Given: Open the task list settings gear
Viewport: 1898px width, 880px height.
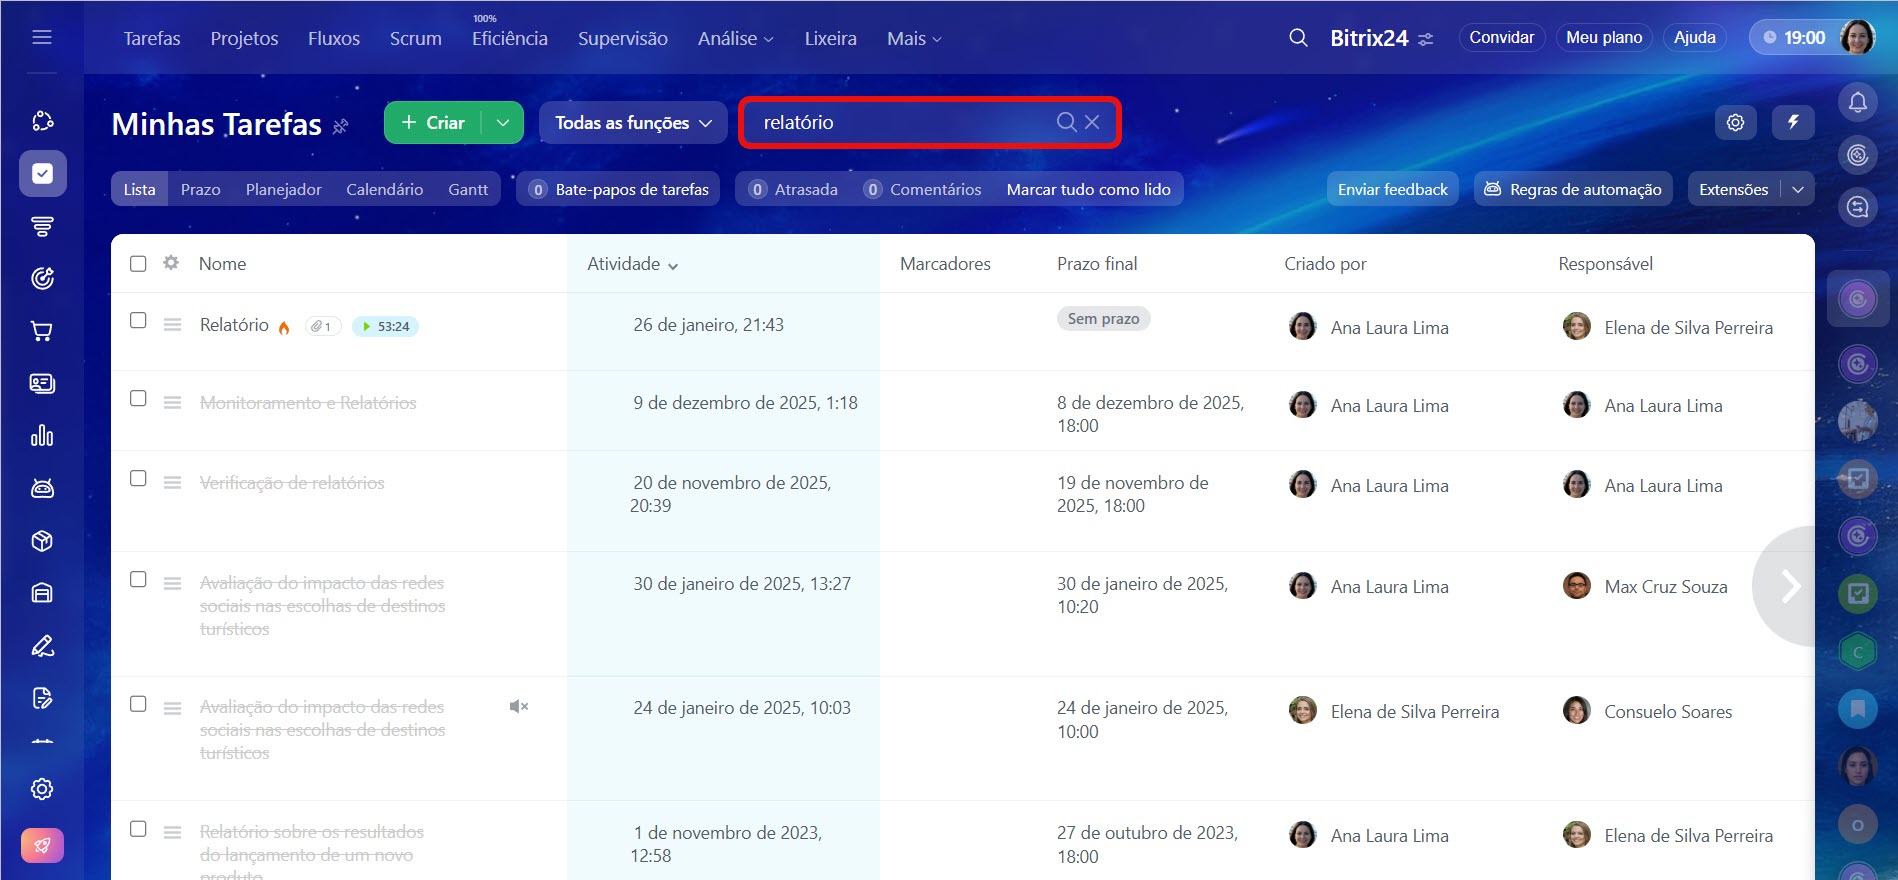Looking at the screenshot, I should click(x=1735, y=122).
